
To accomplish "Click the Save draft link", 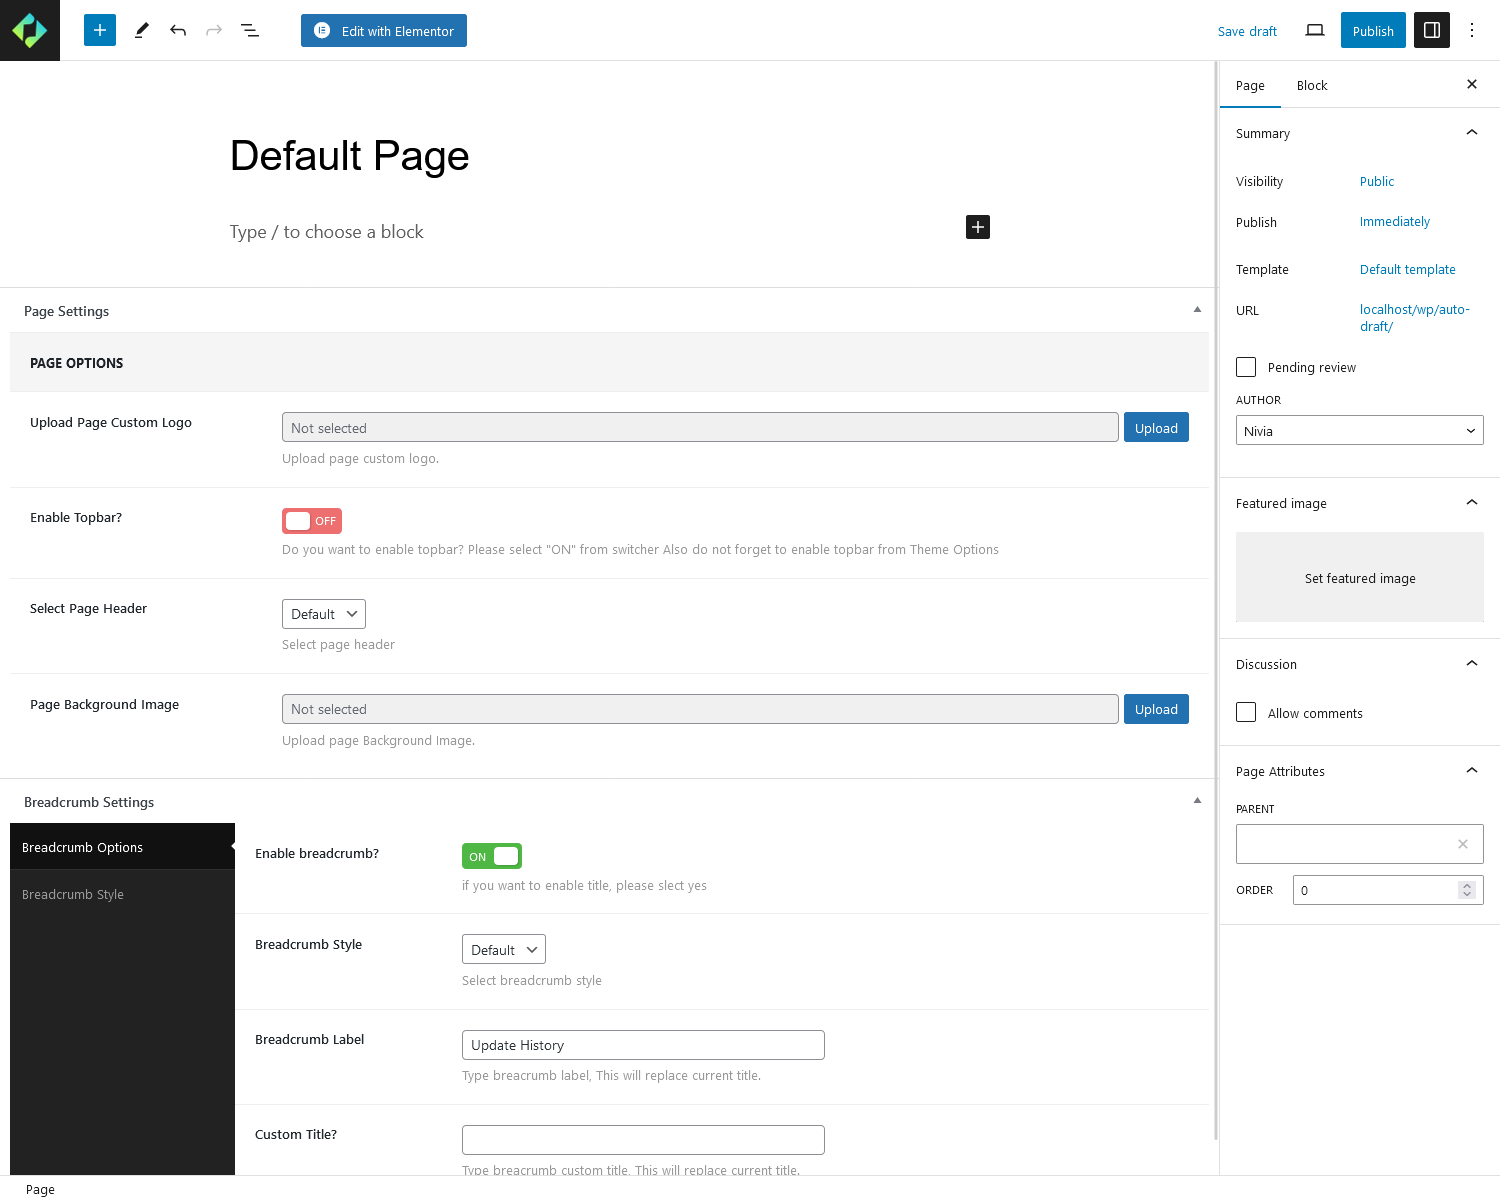I will [1247, 31].
